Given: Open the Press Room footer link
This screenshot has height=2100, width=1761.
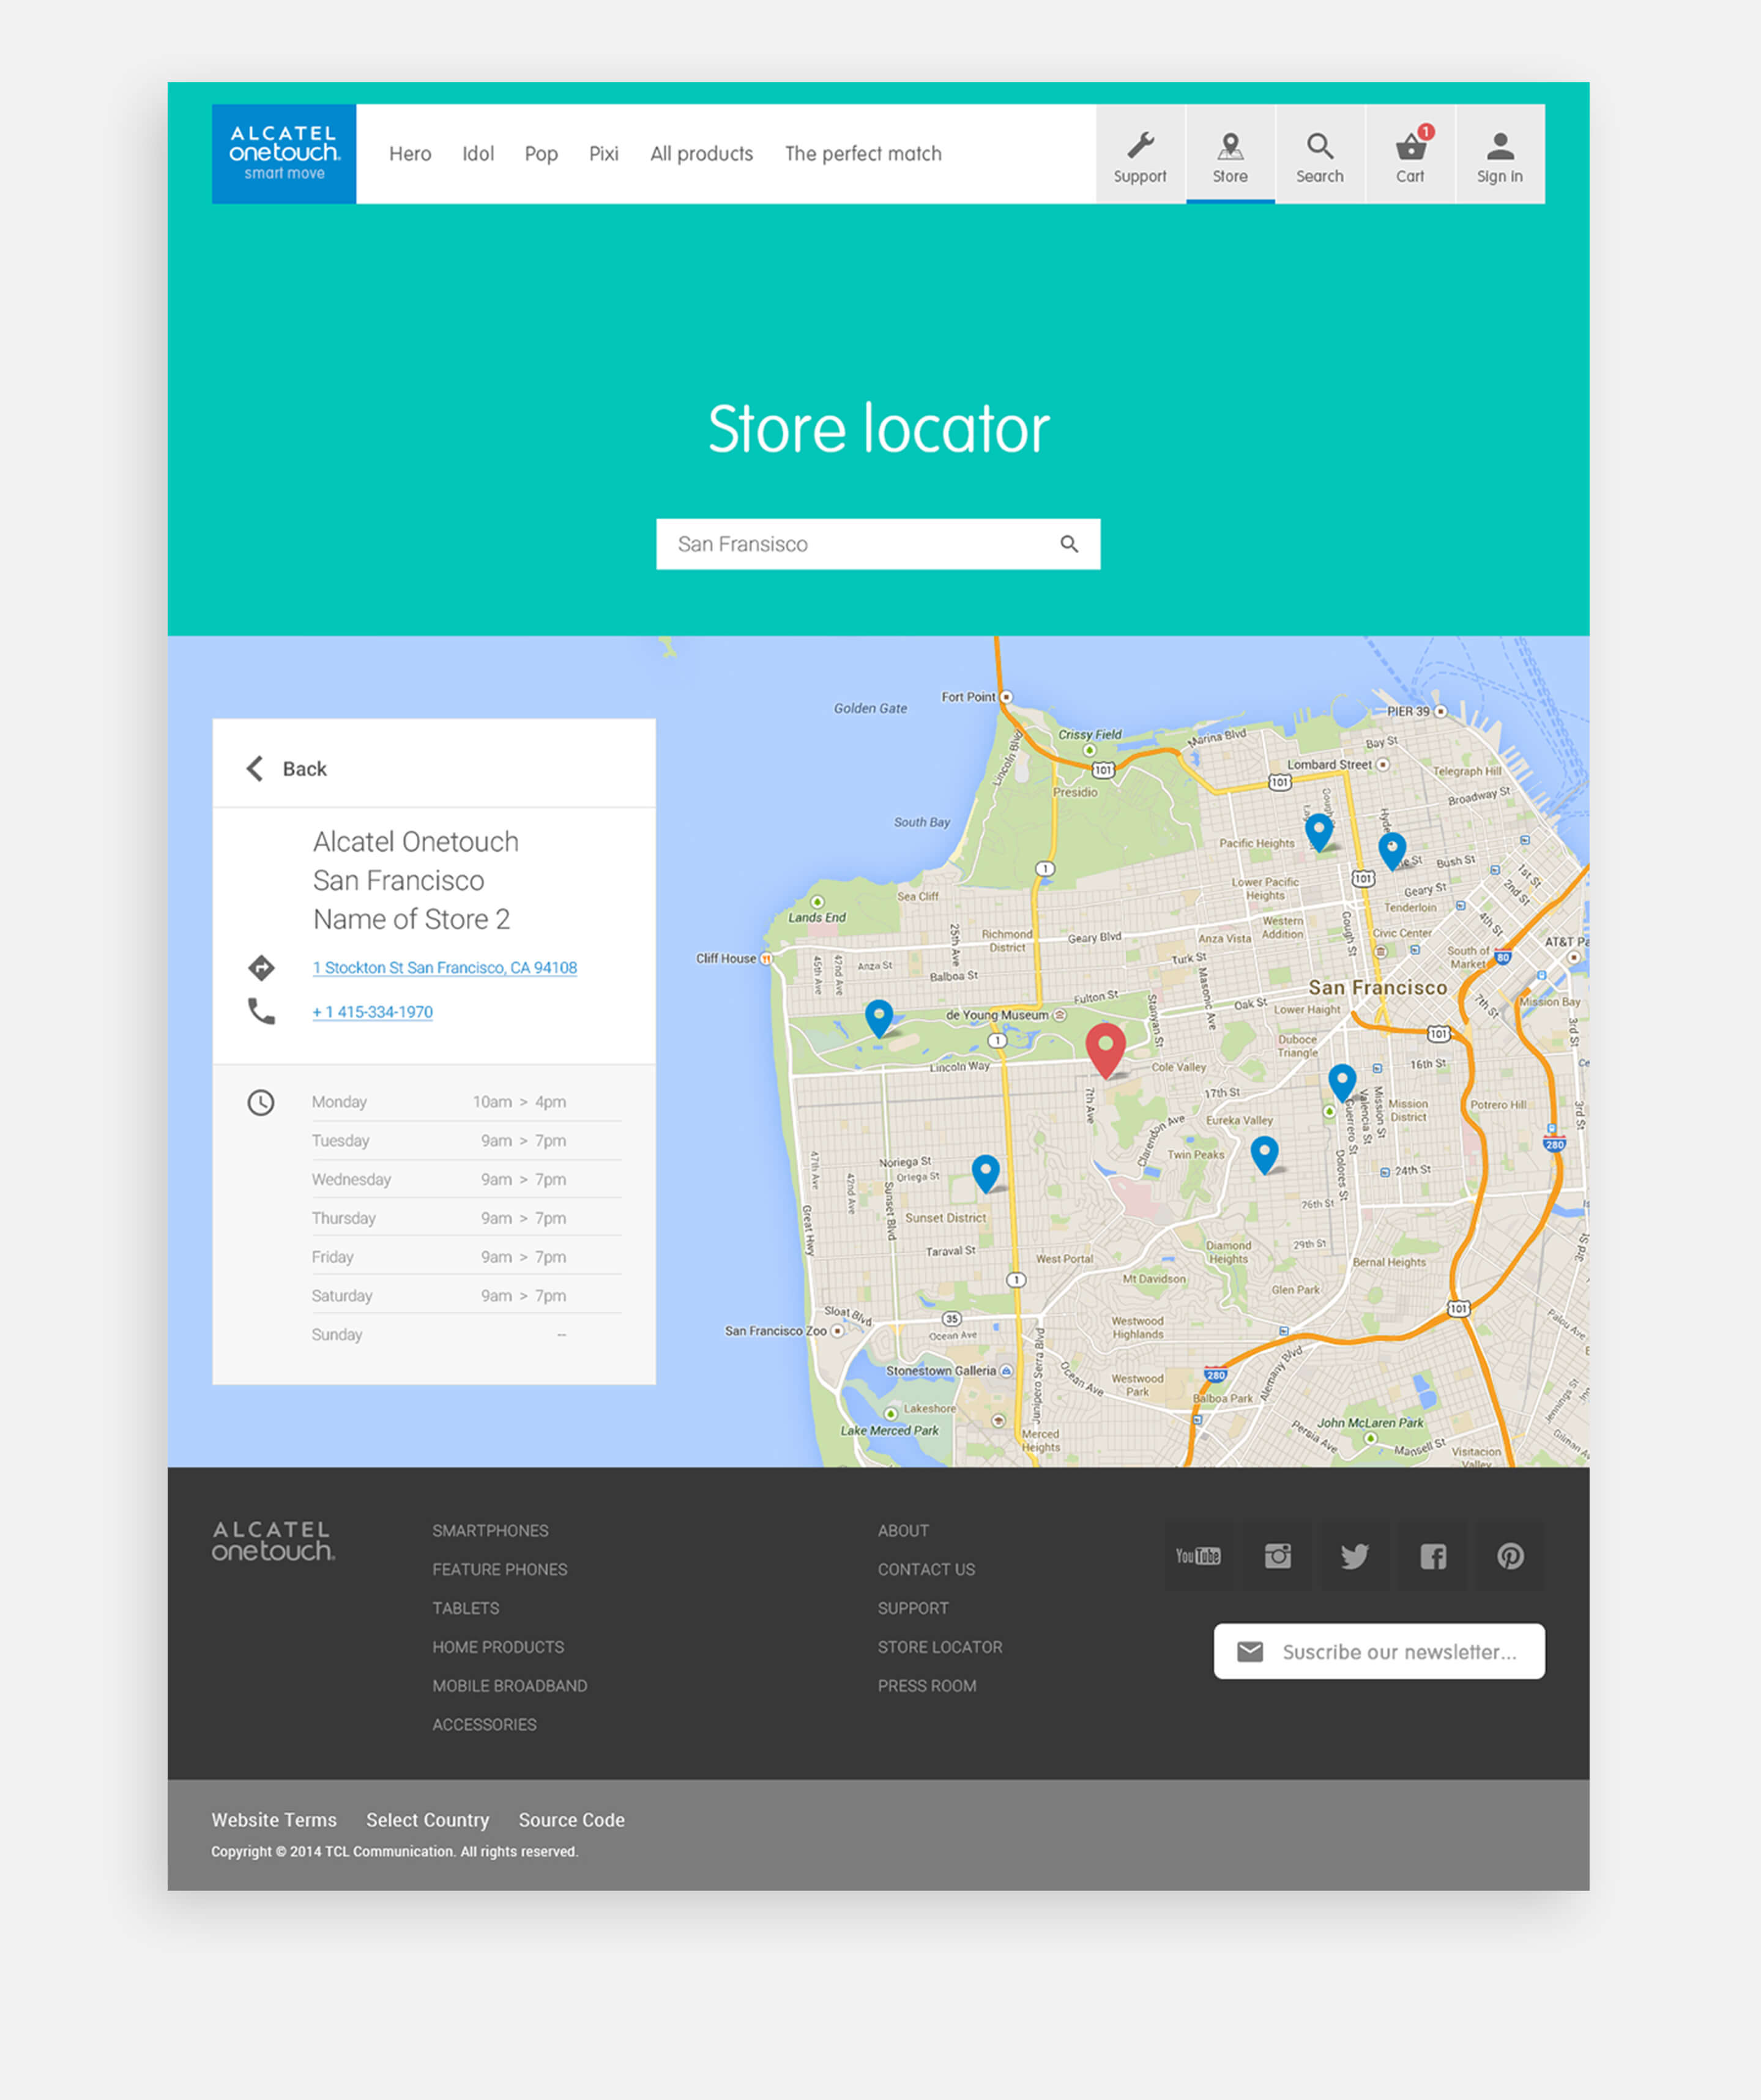Looking at the screenshot, I should click(926, 1686).
